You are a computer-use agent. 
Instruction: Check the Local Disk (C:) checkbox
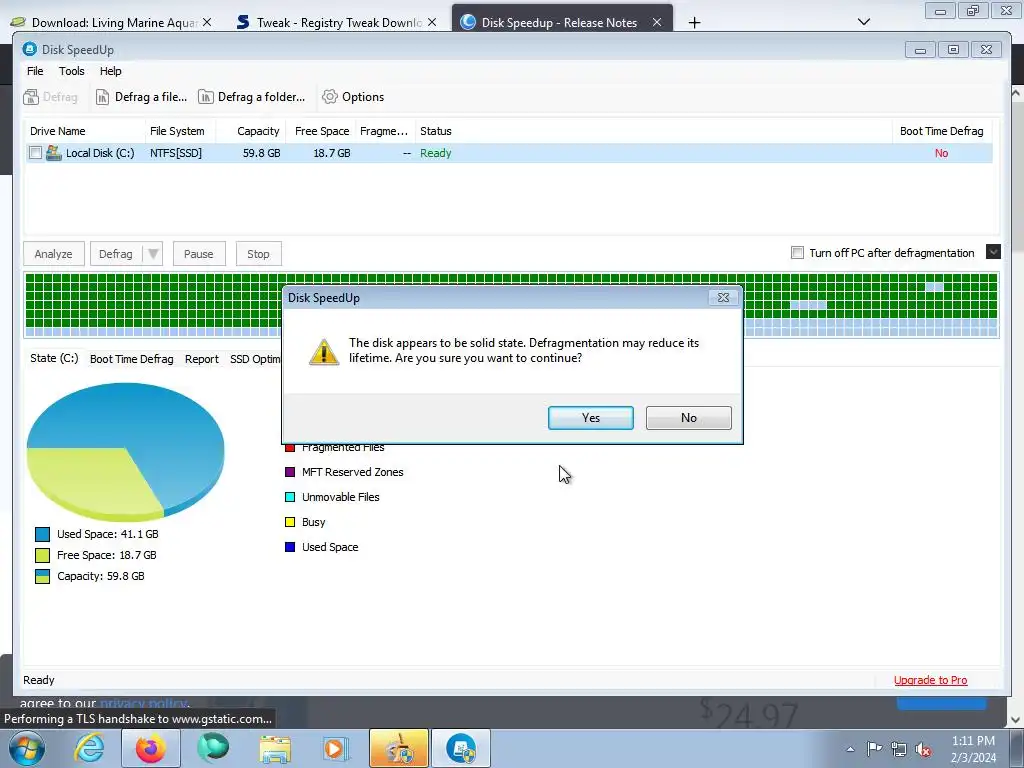pyautogui.click(x=35, y=153)
